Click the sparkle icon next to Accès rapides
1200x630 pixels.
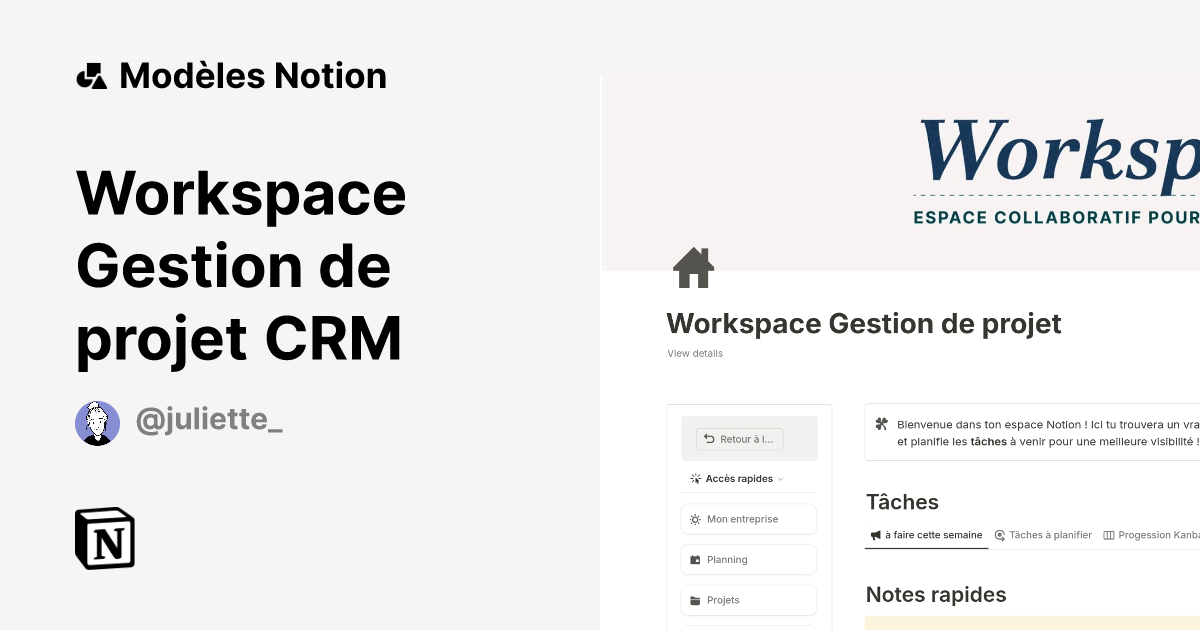[695, 478]
